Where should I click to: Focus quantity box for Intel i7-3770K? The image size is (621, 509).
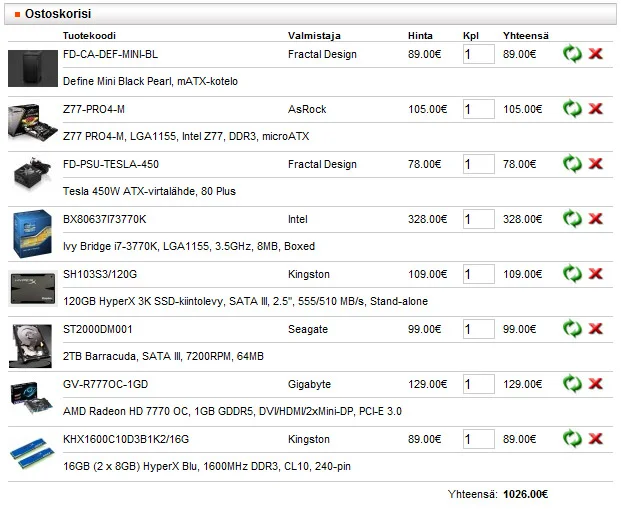click(478, 219)
